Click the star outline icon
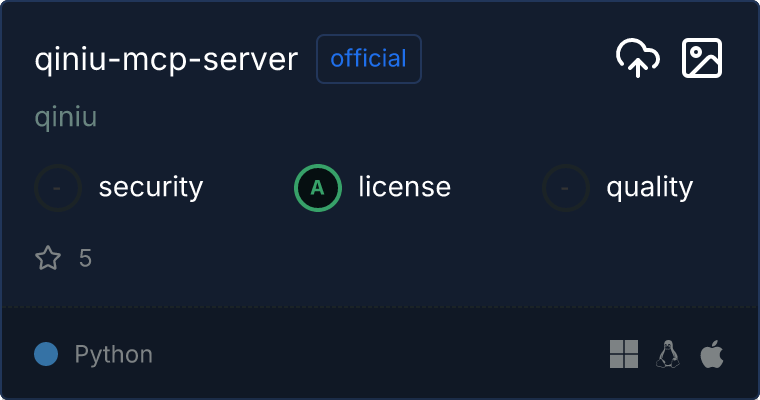The height and width of the screenshot is (400, 760). (48, 259)
